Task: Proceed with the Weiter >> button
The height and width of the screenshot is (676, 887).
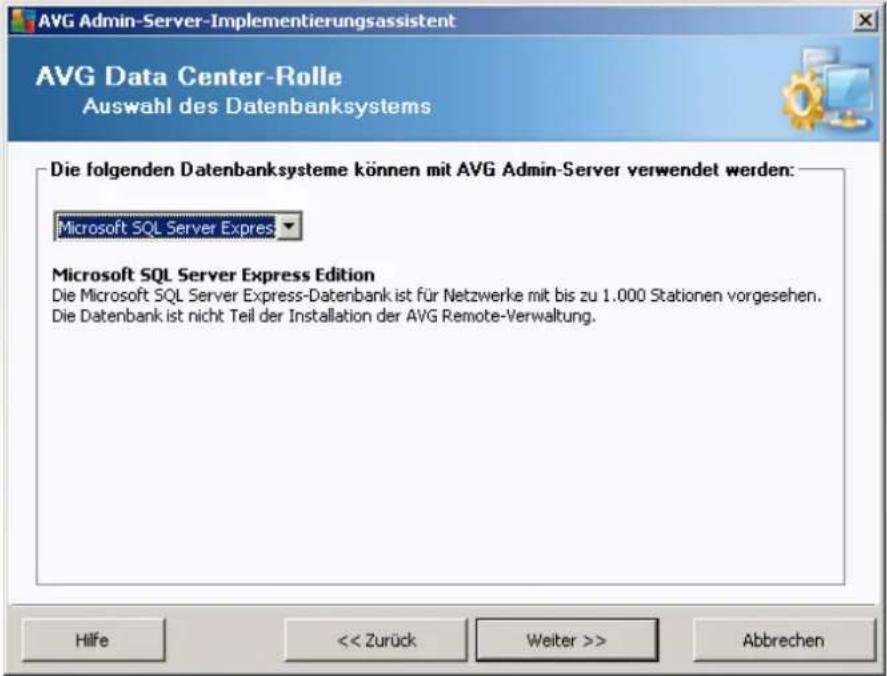Action: click(x=567, y=640)
